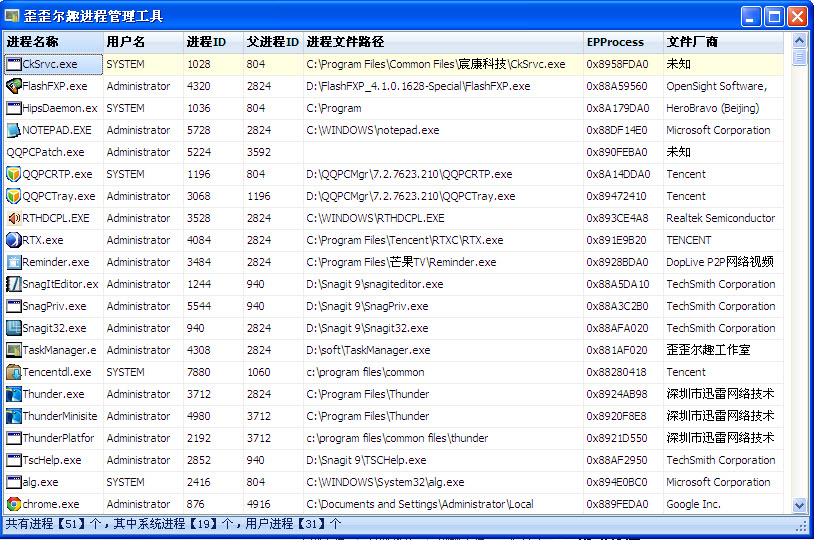Click path C:\WINDOWS\System32\alg.exe

pyautogui.click(x=385, y=482)
